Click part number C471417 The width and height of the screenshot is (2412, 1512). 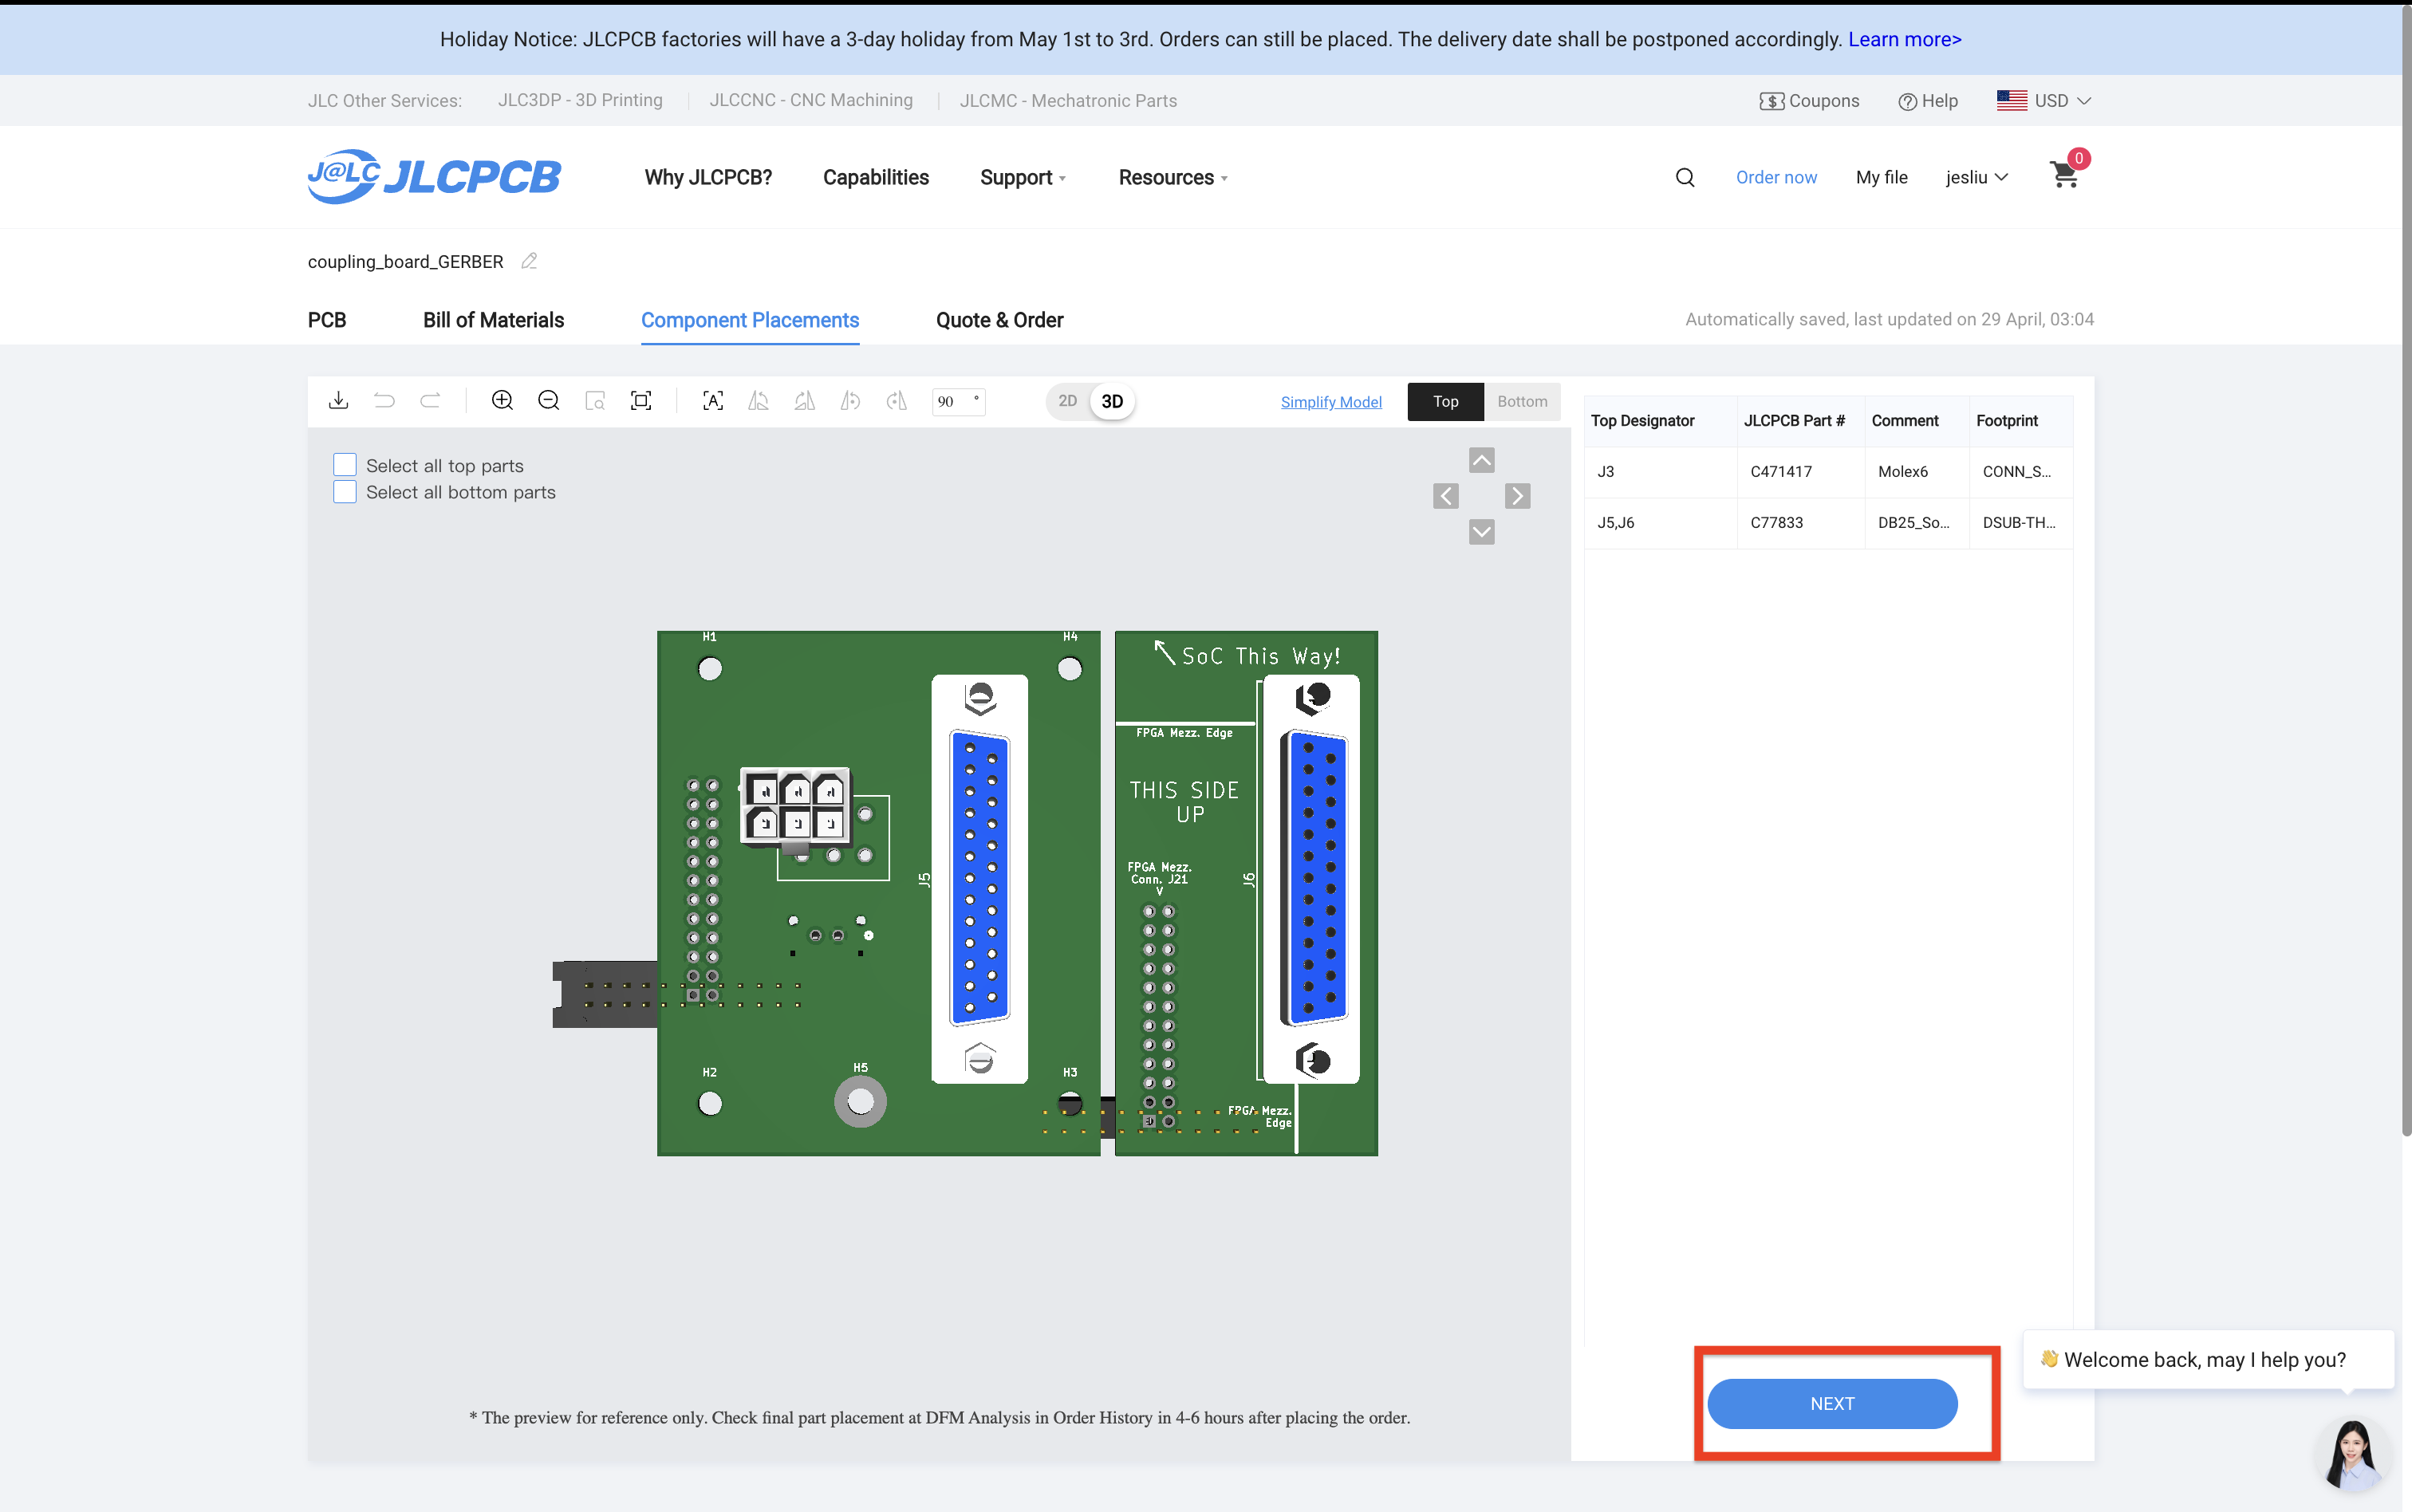[x=1780, y=471]
